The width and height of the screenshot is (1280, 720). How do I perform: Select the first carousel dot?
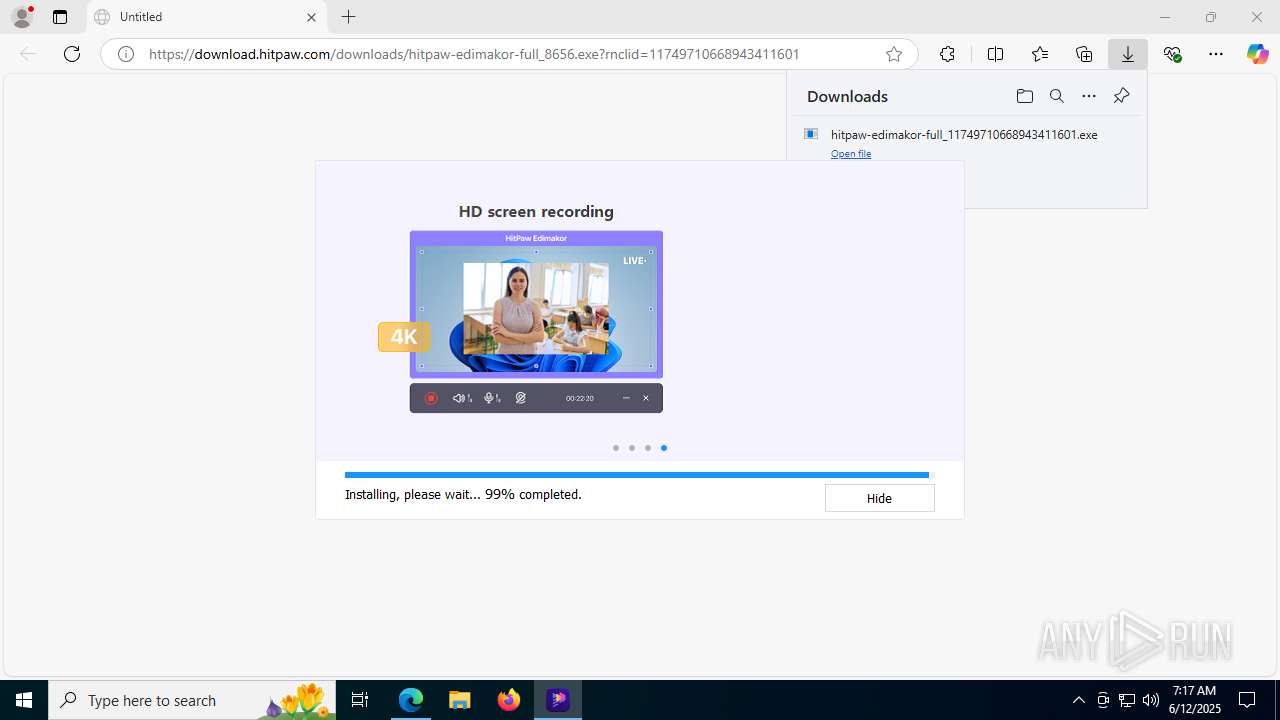(616, 448)
